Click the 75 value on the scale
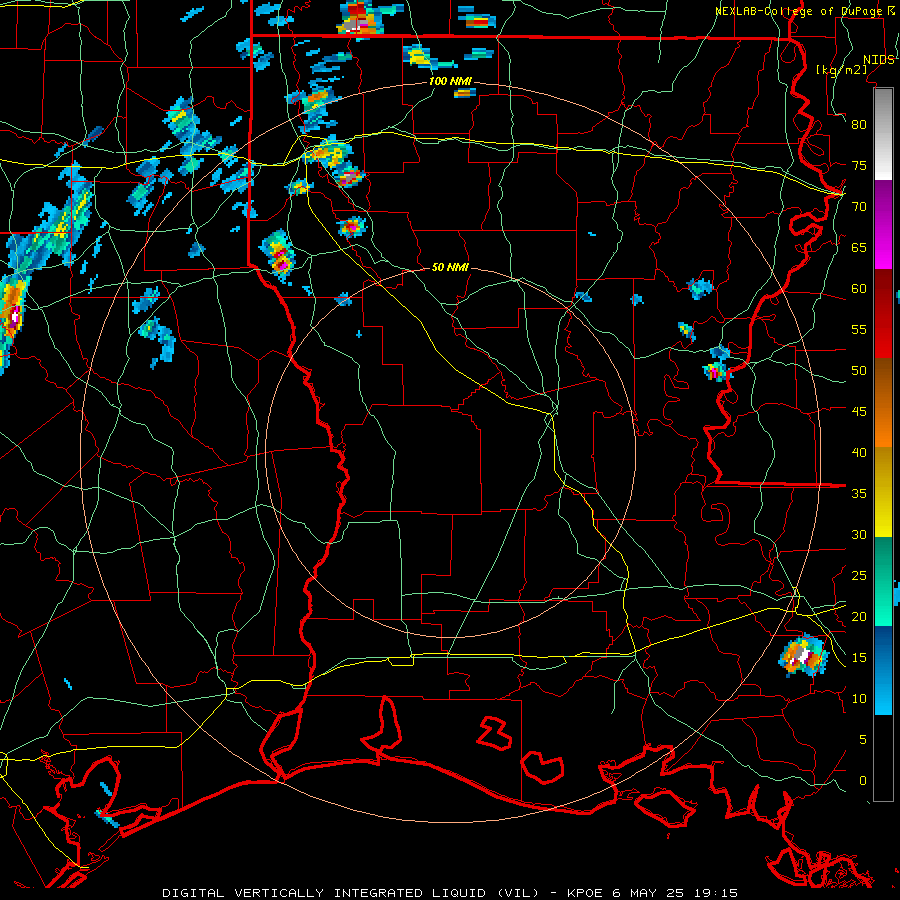900x900 pixels. tap(859, 165)
